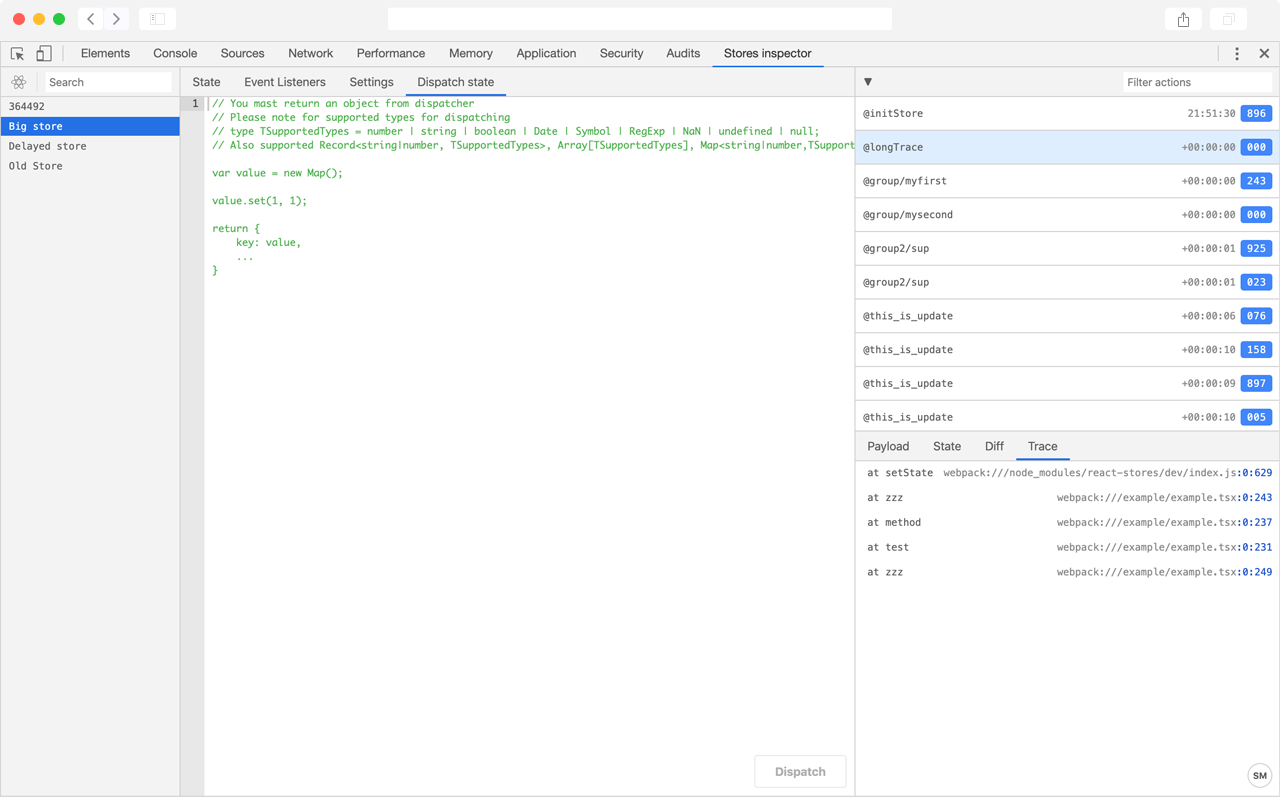
Task: Select @this_is_update action with 897 badge
Action: (x=1067, y=383)
